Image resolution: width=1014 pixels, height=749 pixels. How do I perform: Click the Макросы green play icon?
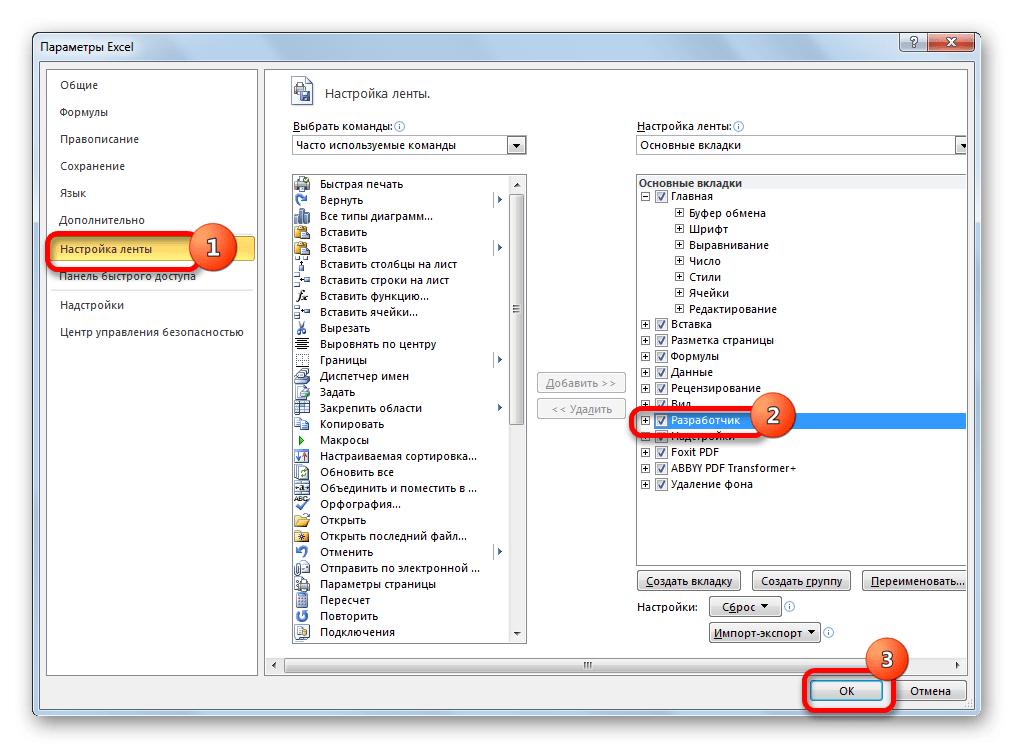(302, 440)
